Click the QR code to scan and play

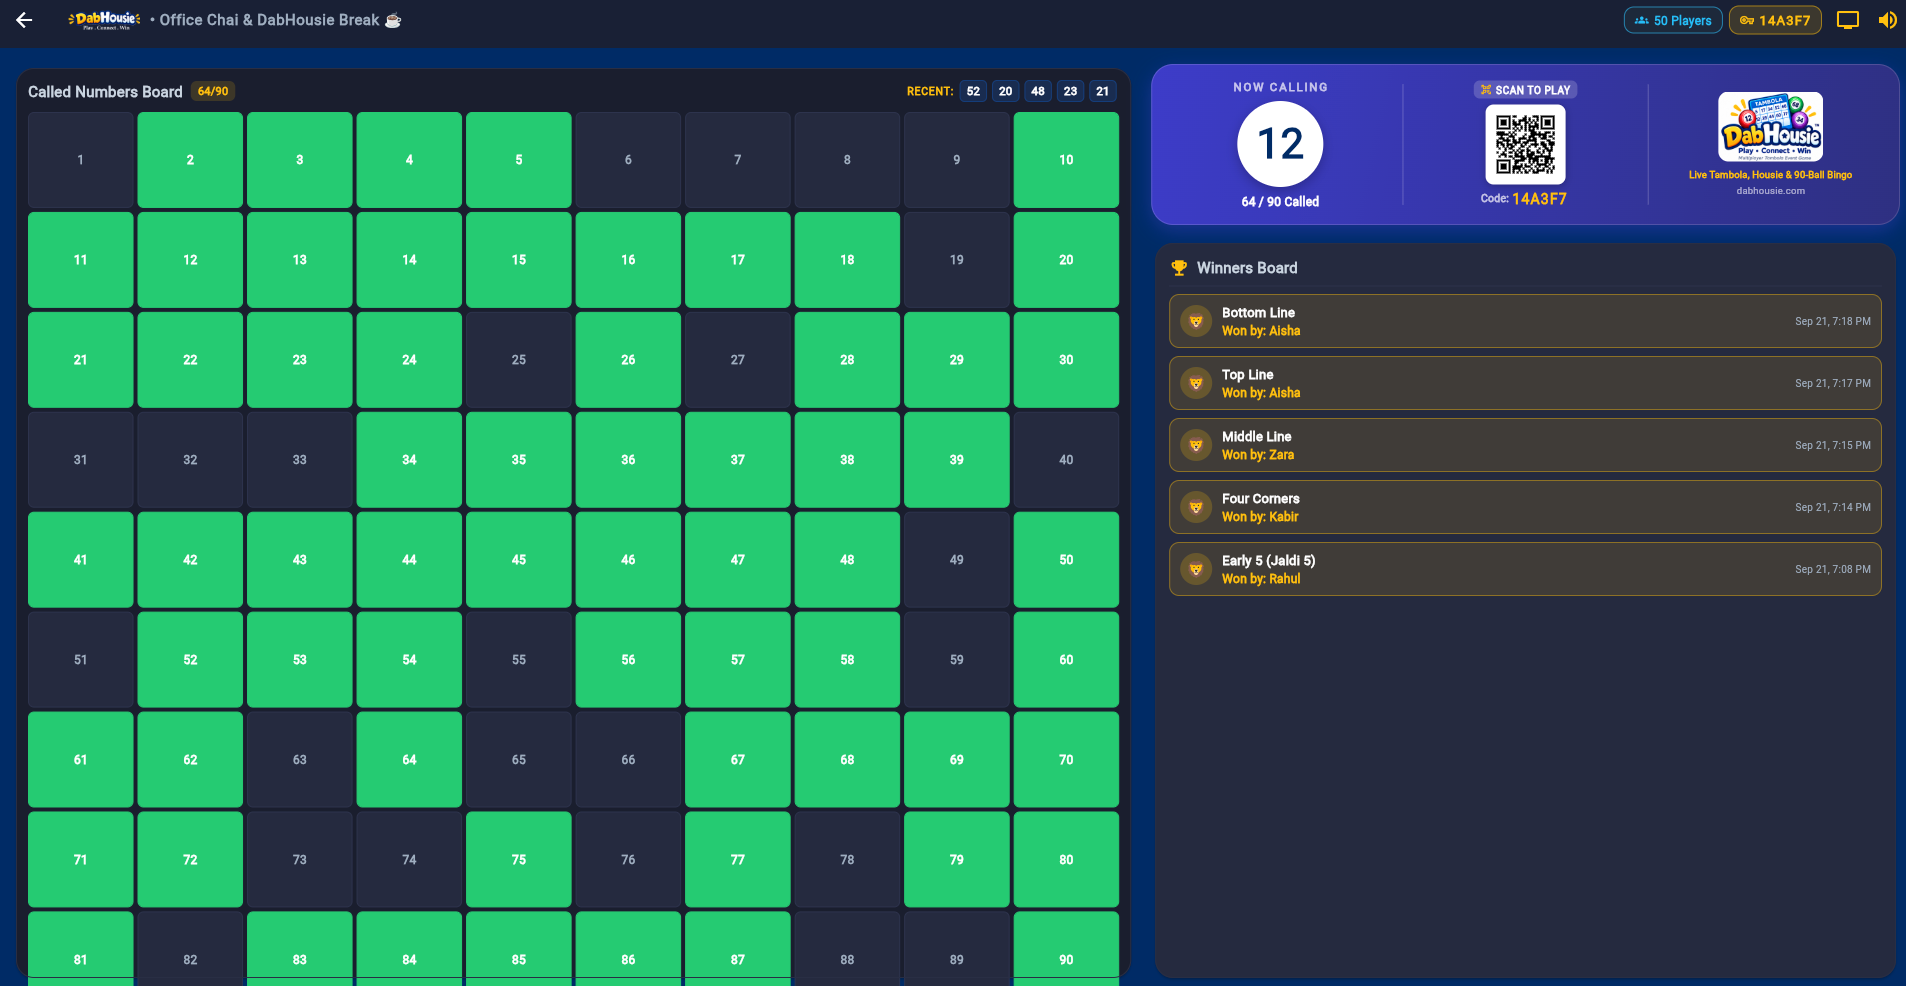[1525, 144]
